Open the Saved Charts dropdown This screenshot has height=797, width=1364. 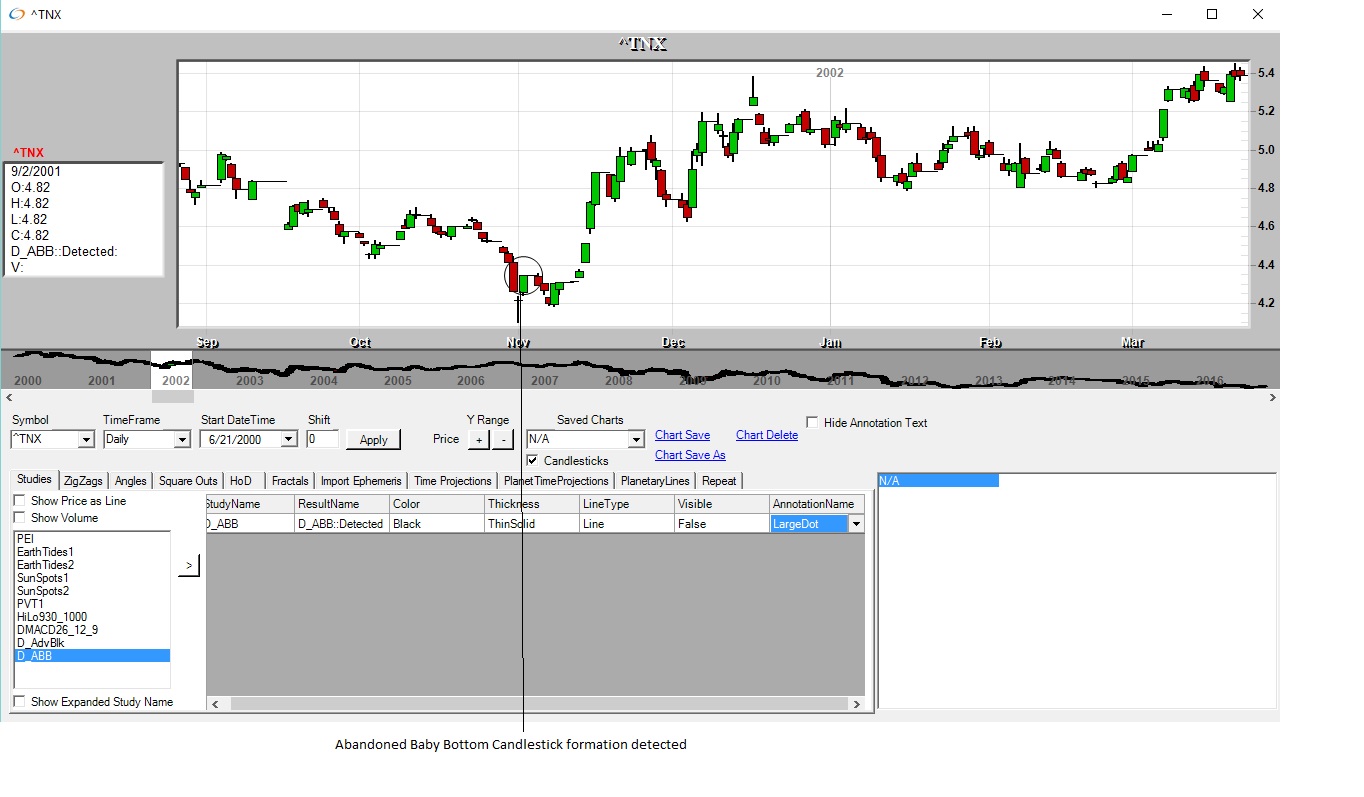(635, 440)
